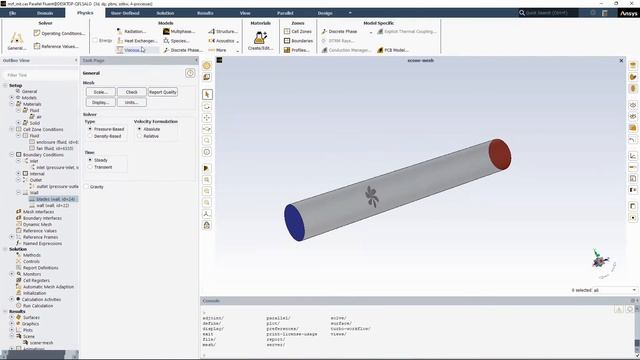
Task: Select the mouse pointer tool in viewport toolbar
Action: pyautogui.click(x=207, y=95)
